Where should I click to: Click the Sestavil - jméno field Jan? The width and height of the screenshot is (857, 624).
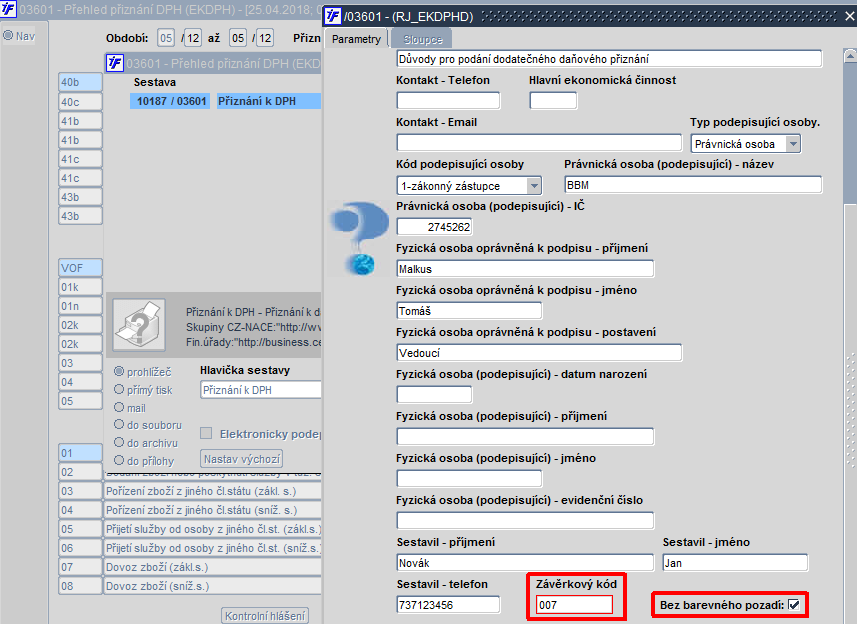(735, 562)
